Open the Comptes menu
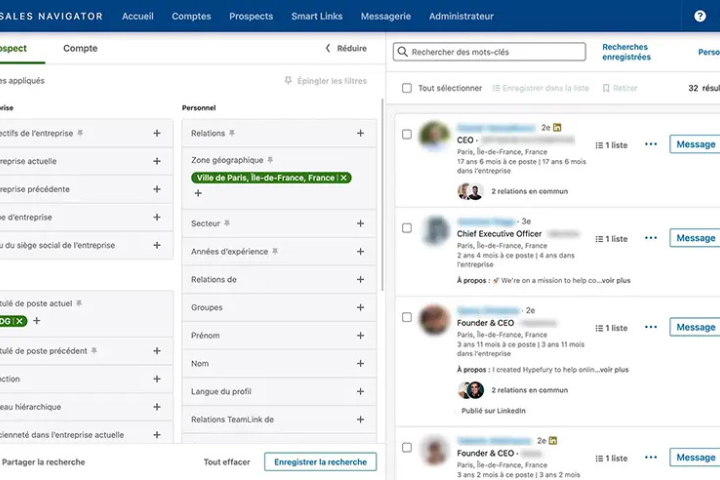The height and width of the screenshot is (480, 720). [191, 16]
